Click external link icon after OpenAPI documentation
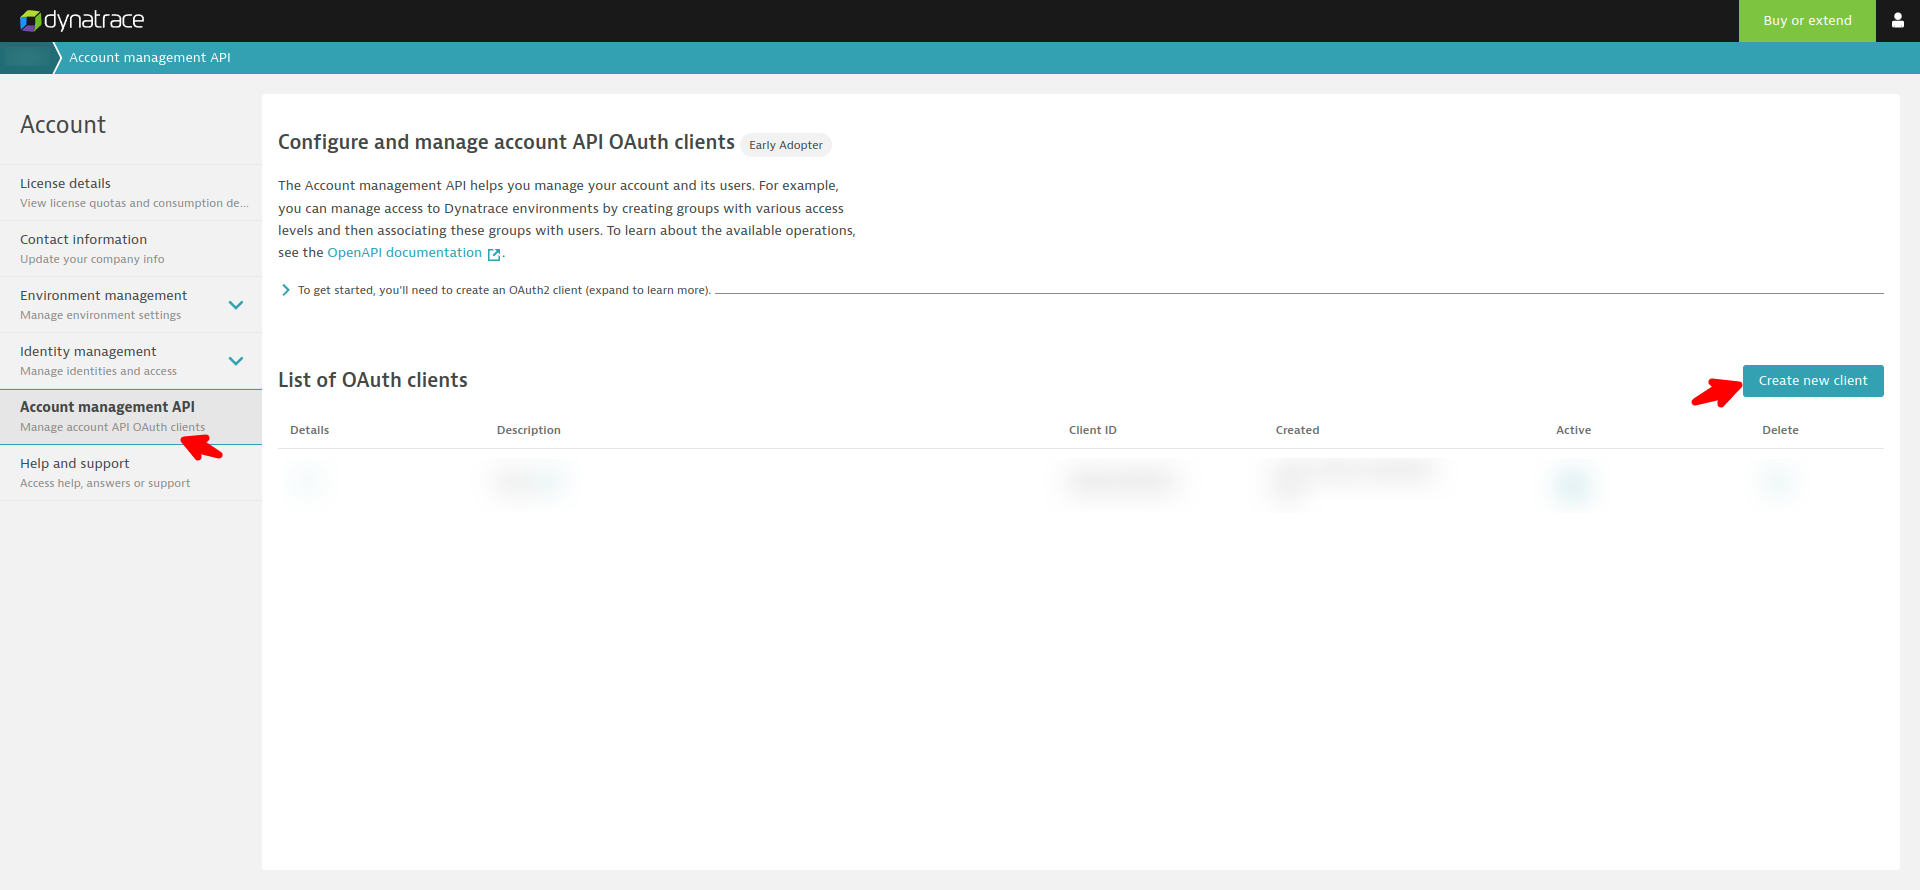1920x890 pixels. pos(494,254)
